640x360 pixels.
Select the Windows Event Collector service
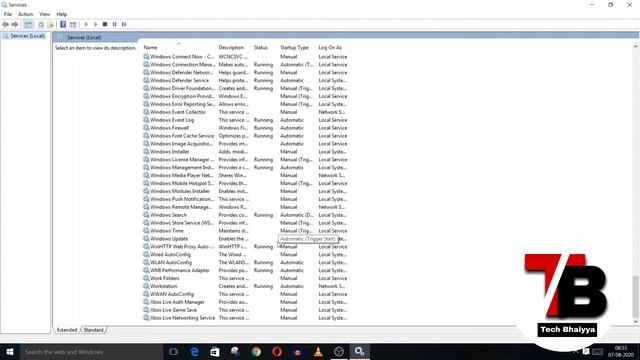245,112
